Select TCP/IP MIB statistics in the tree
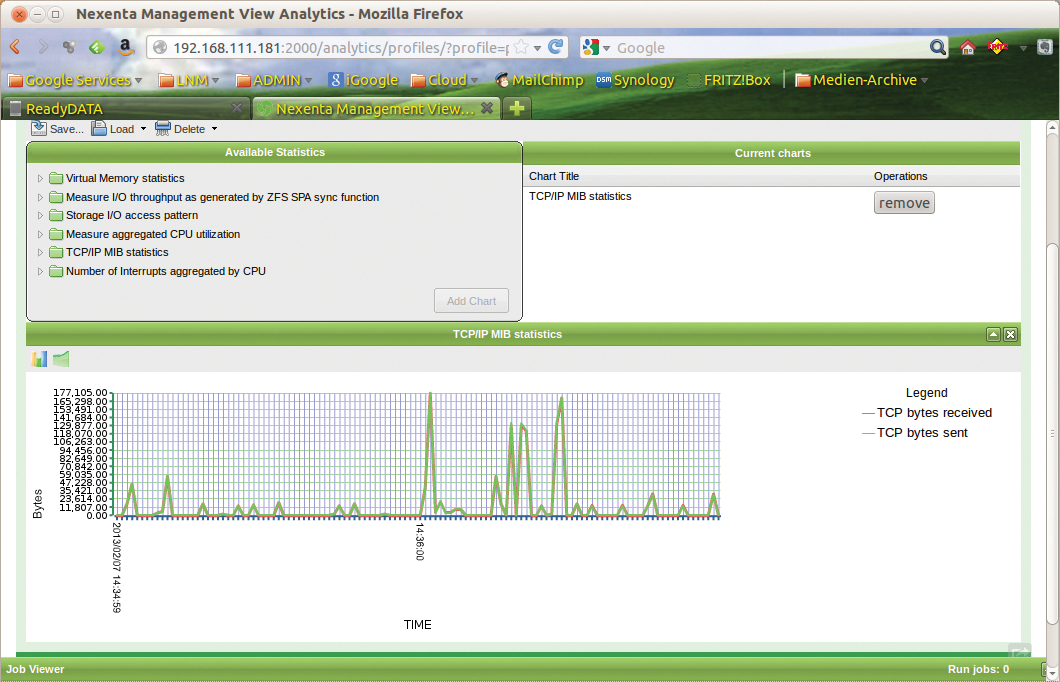The height and width of the screenshot is (682, 1060). pos(117,252)
